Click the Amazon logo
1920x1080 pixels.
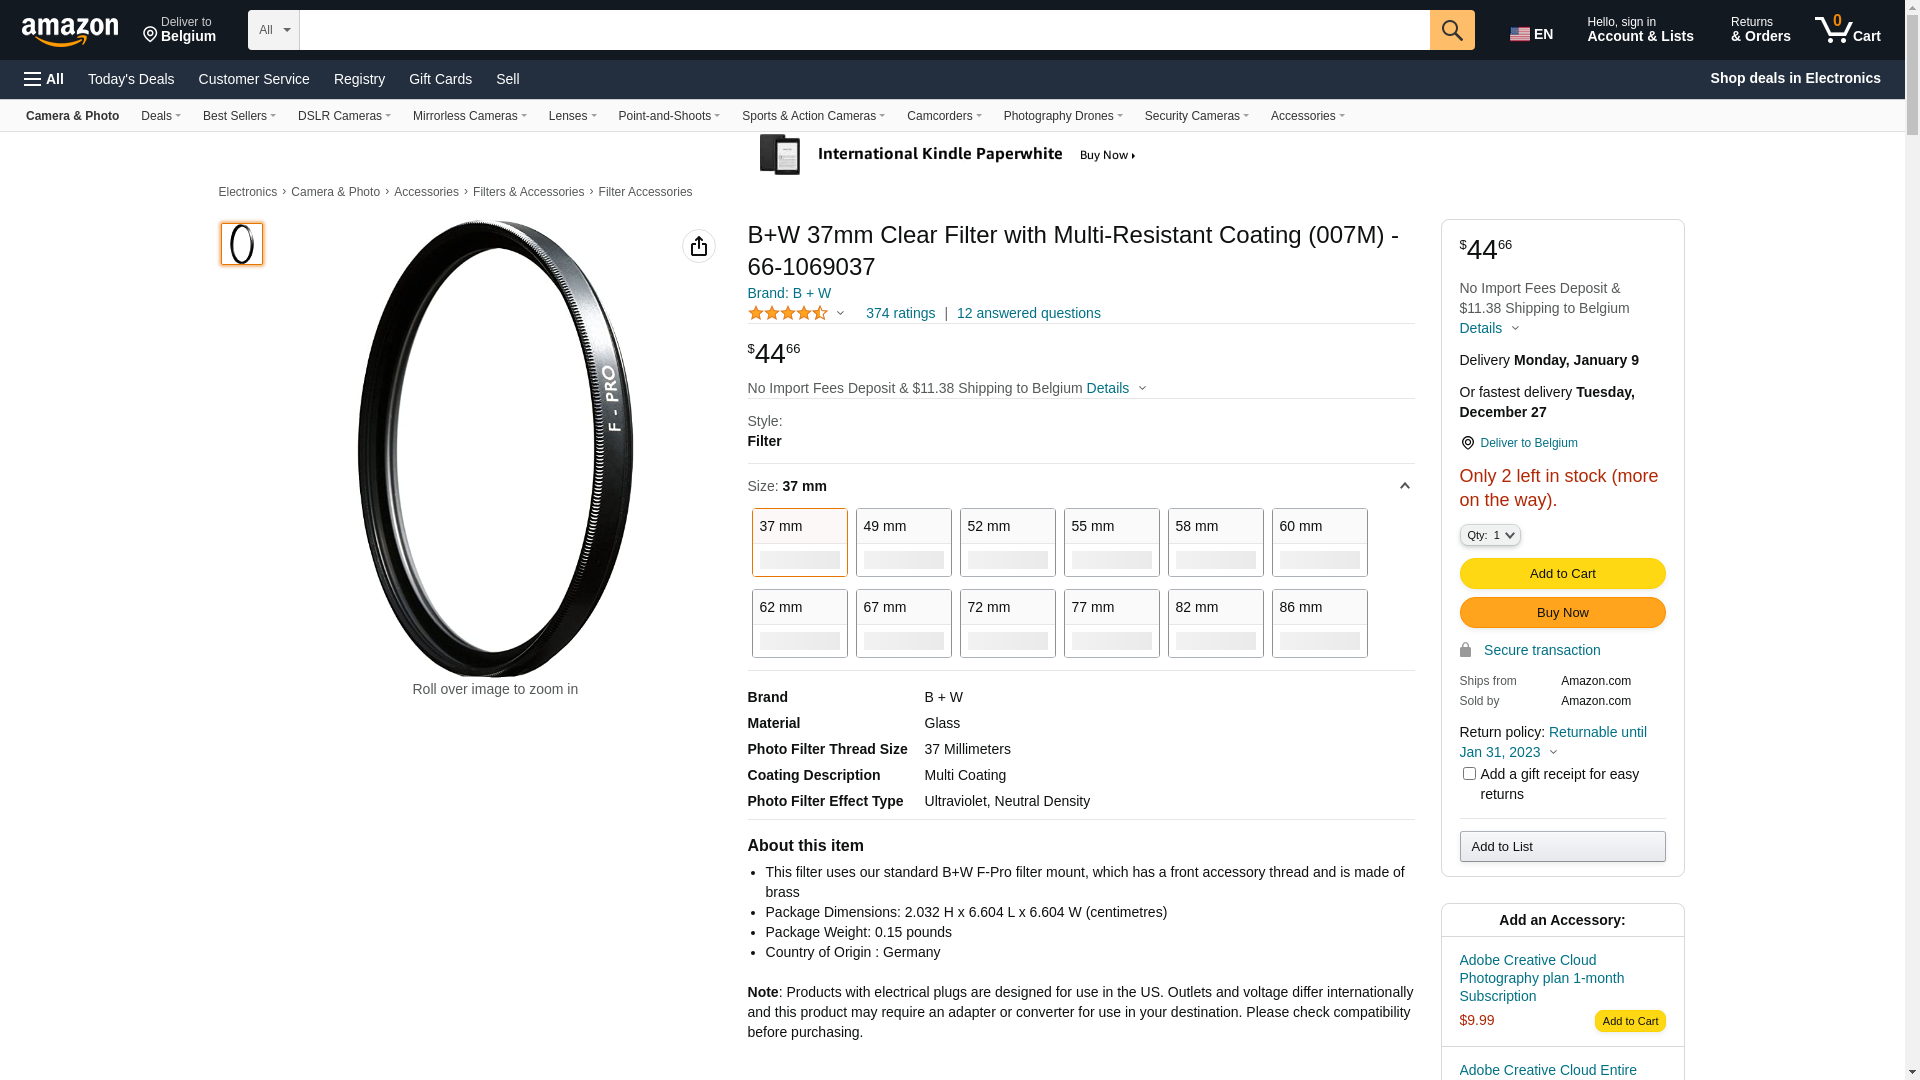[x=70, y=31]
